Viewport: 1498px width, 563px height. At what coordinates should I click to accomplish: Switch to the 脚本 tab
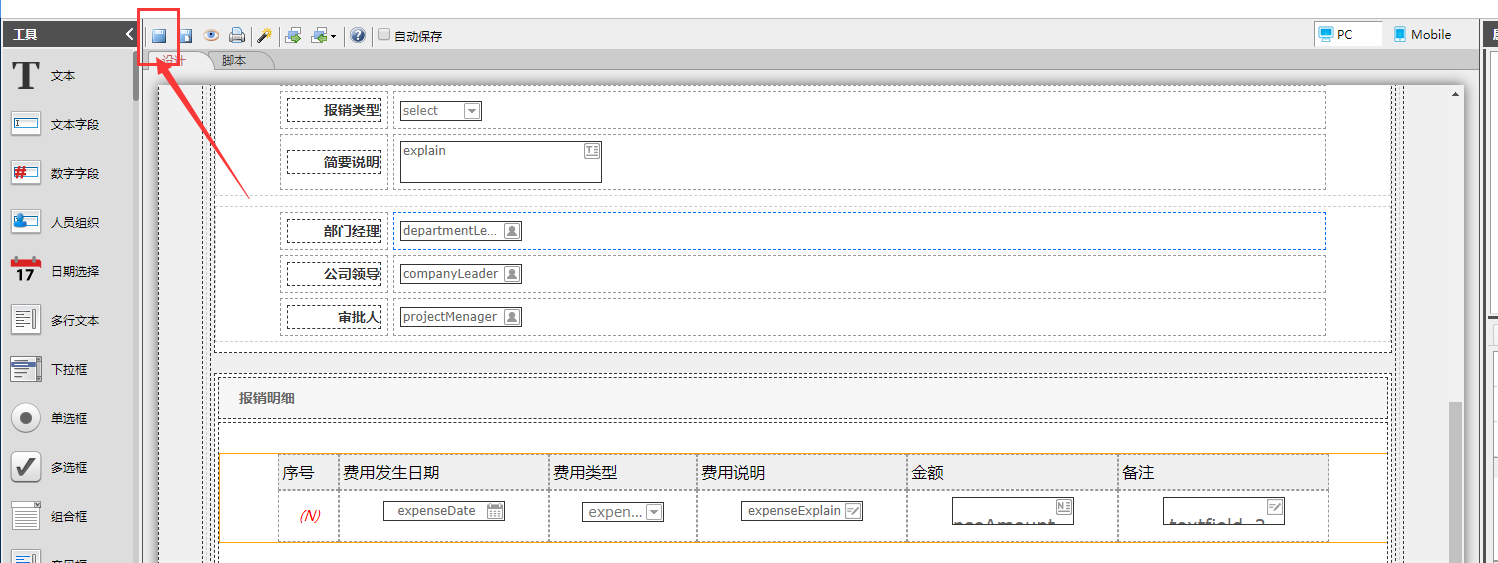click(x=234, y=60)
